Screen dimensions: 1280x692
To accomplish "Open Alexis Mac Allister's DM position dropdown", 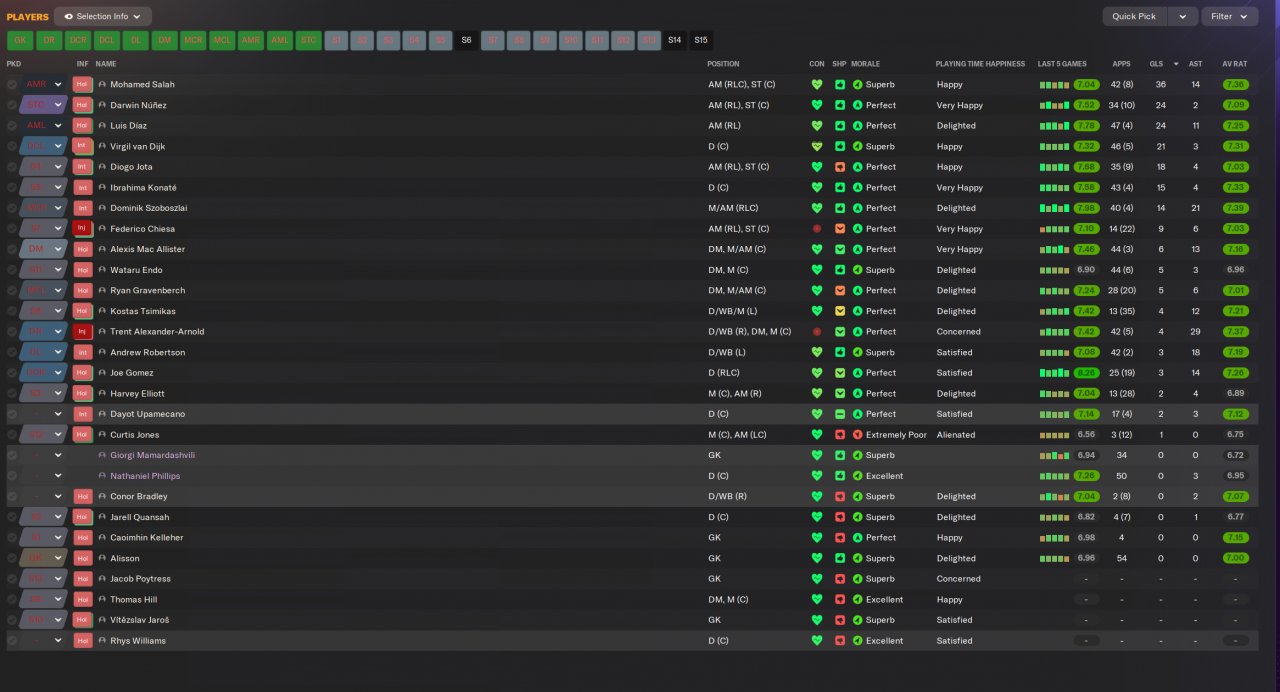I will 43,249.
